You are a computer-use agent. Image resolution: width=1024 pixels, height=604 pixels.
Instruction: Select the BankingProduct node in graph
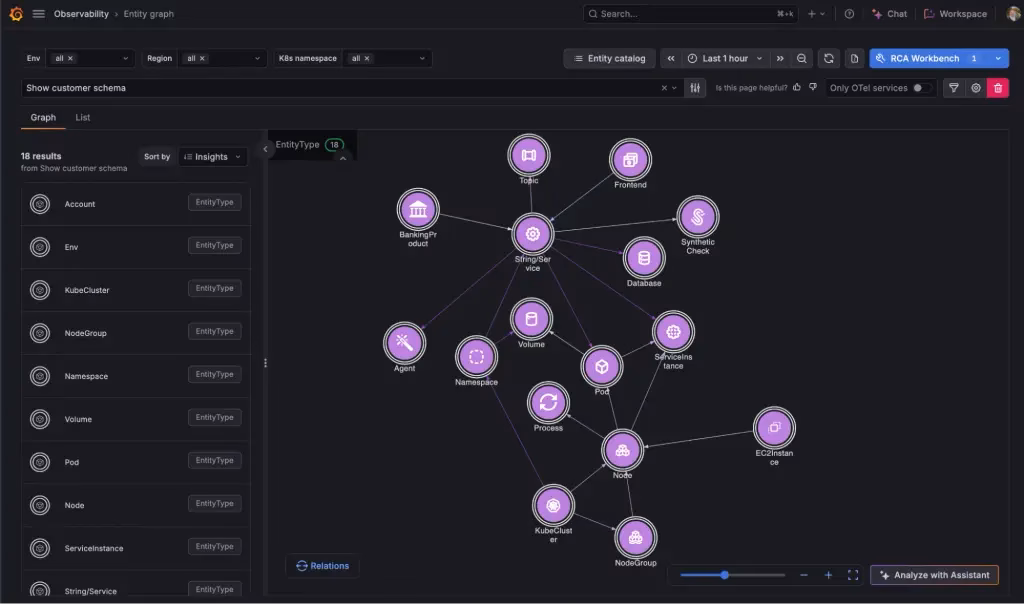(x=418, y=210)
